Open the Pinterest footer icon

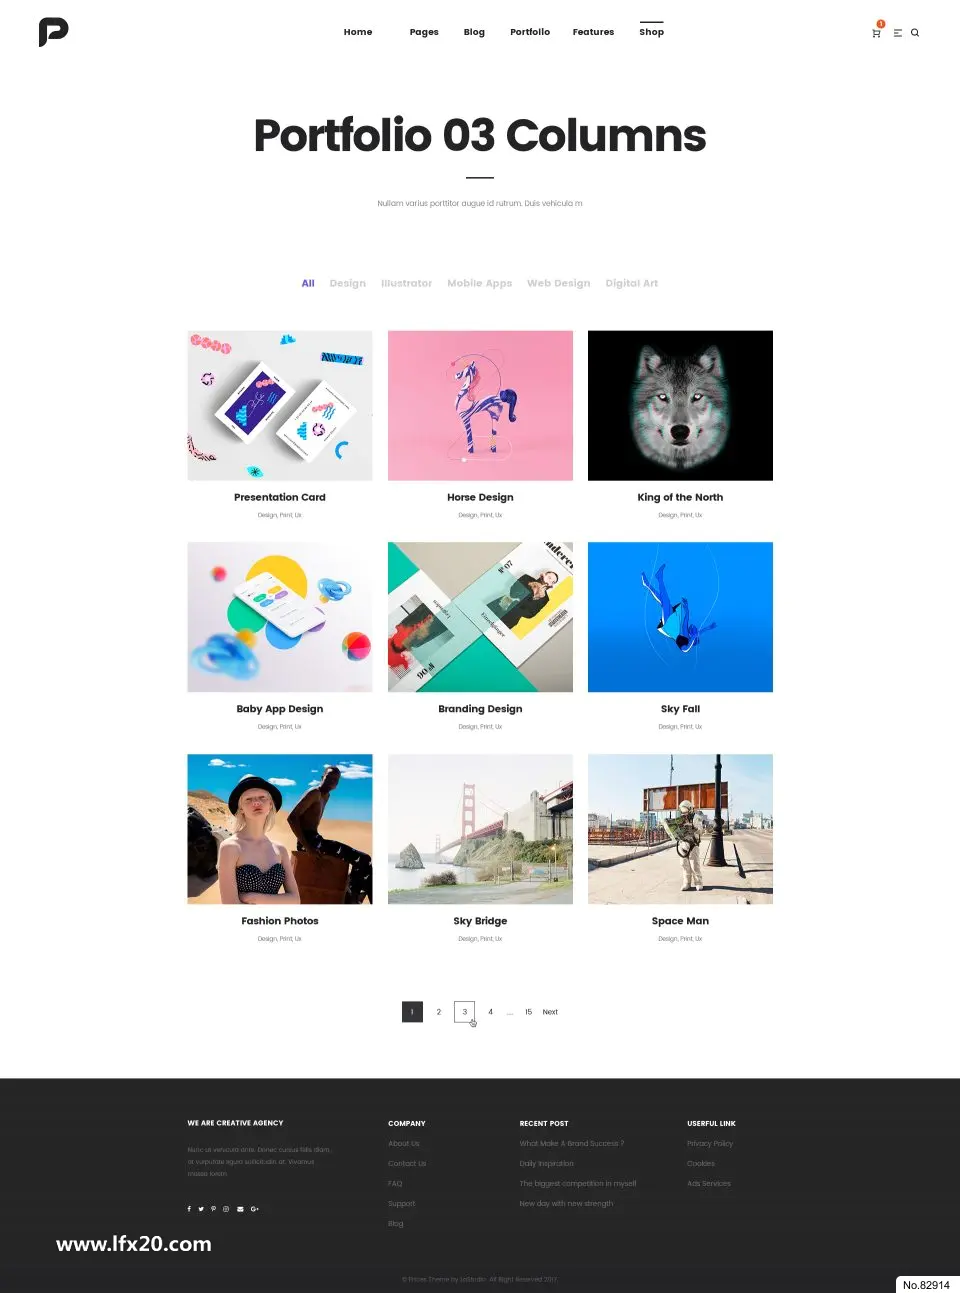click(x=213, y=1209)
